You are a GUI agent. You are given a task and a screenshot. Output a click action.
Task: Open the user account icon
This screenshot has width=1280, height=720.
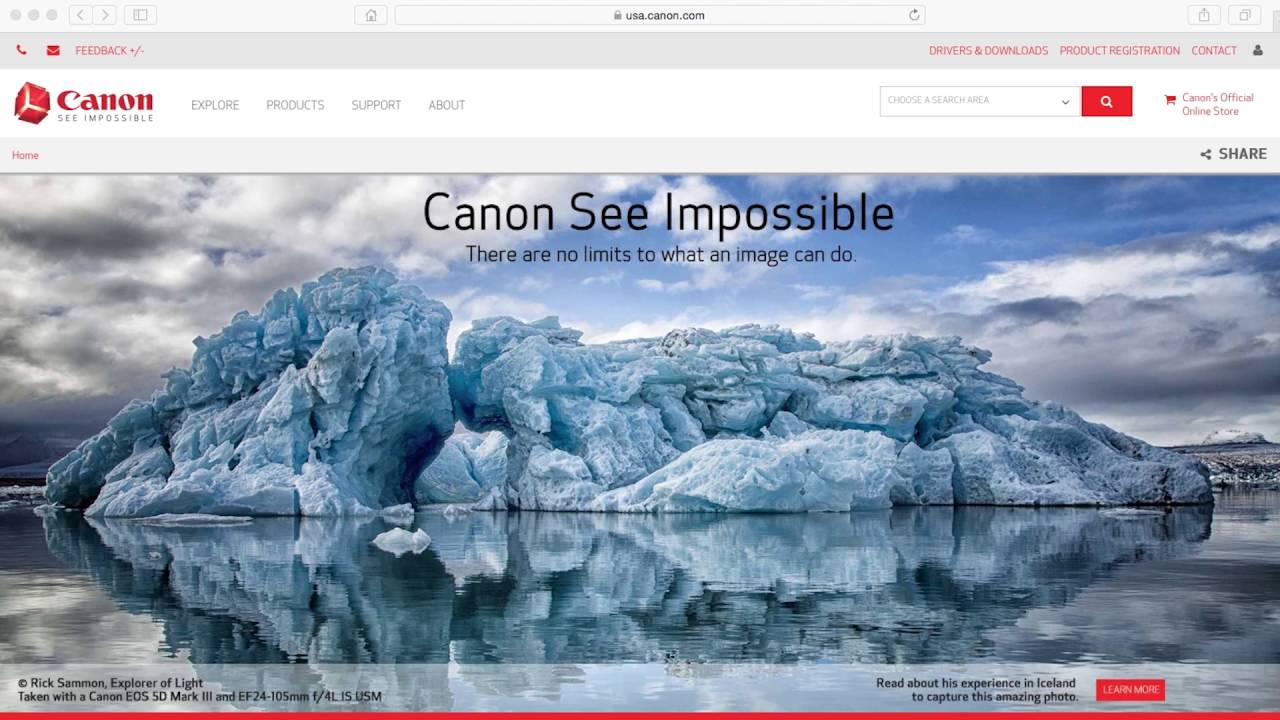point(1258,50)
